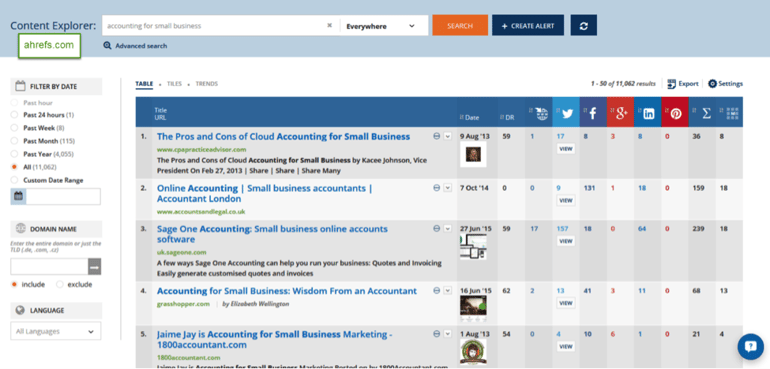This screenshot has height=369, width=770.
Task: Click the minus circle icon on Jaime Jay row
Action: (x=437, y=334)
